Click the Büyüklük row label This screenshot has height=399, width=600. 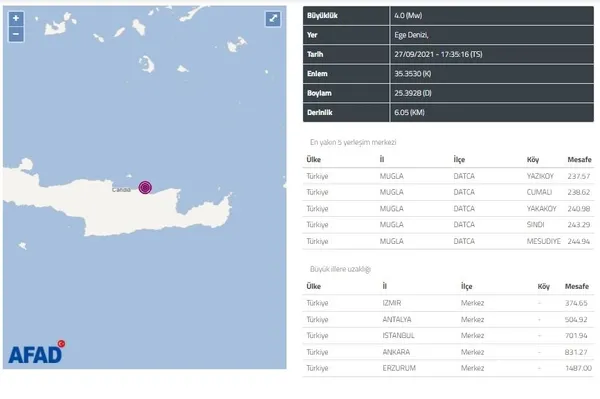pos(322,16)
